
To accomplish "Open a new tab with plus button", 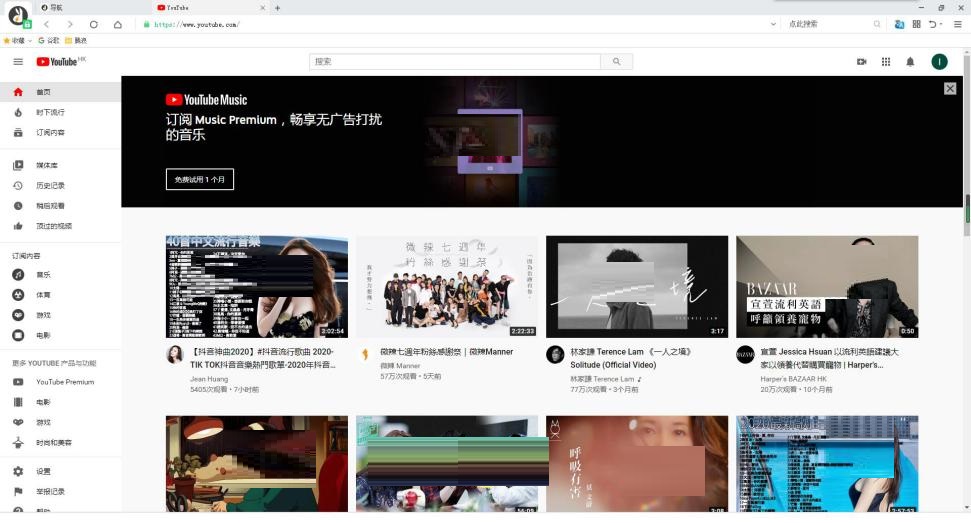I will [x=277, y=7].
